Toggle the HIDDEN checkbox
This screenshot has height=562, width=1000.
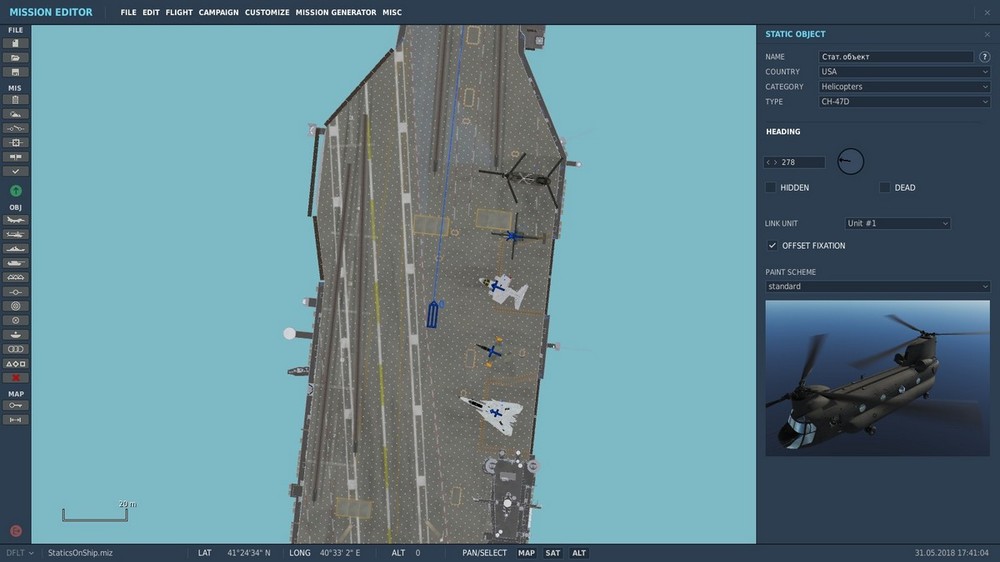tap(770, 188)
